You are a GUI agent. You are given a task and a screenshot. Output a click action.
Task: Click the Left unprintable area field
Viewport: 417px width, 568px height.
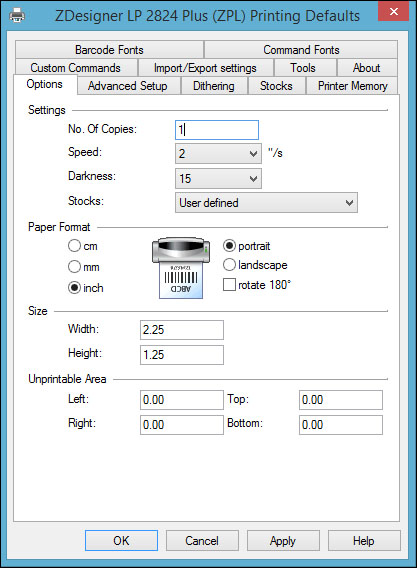(182, 400)
